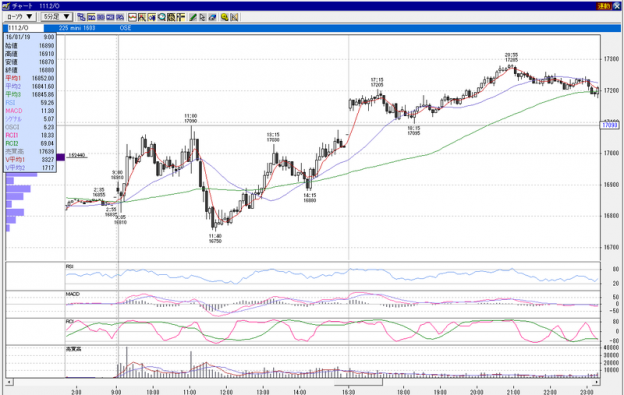624x395 pixels.
Task: Click the yellow zoom-out magnifier icon
Action: [224, 17]
